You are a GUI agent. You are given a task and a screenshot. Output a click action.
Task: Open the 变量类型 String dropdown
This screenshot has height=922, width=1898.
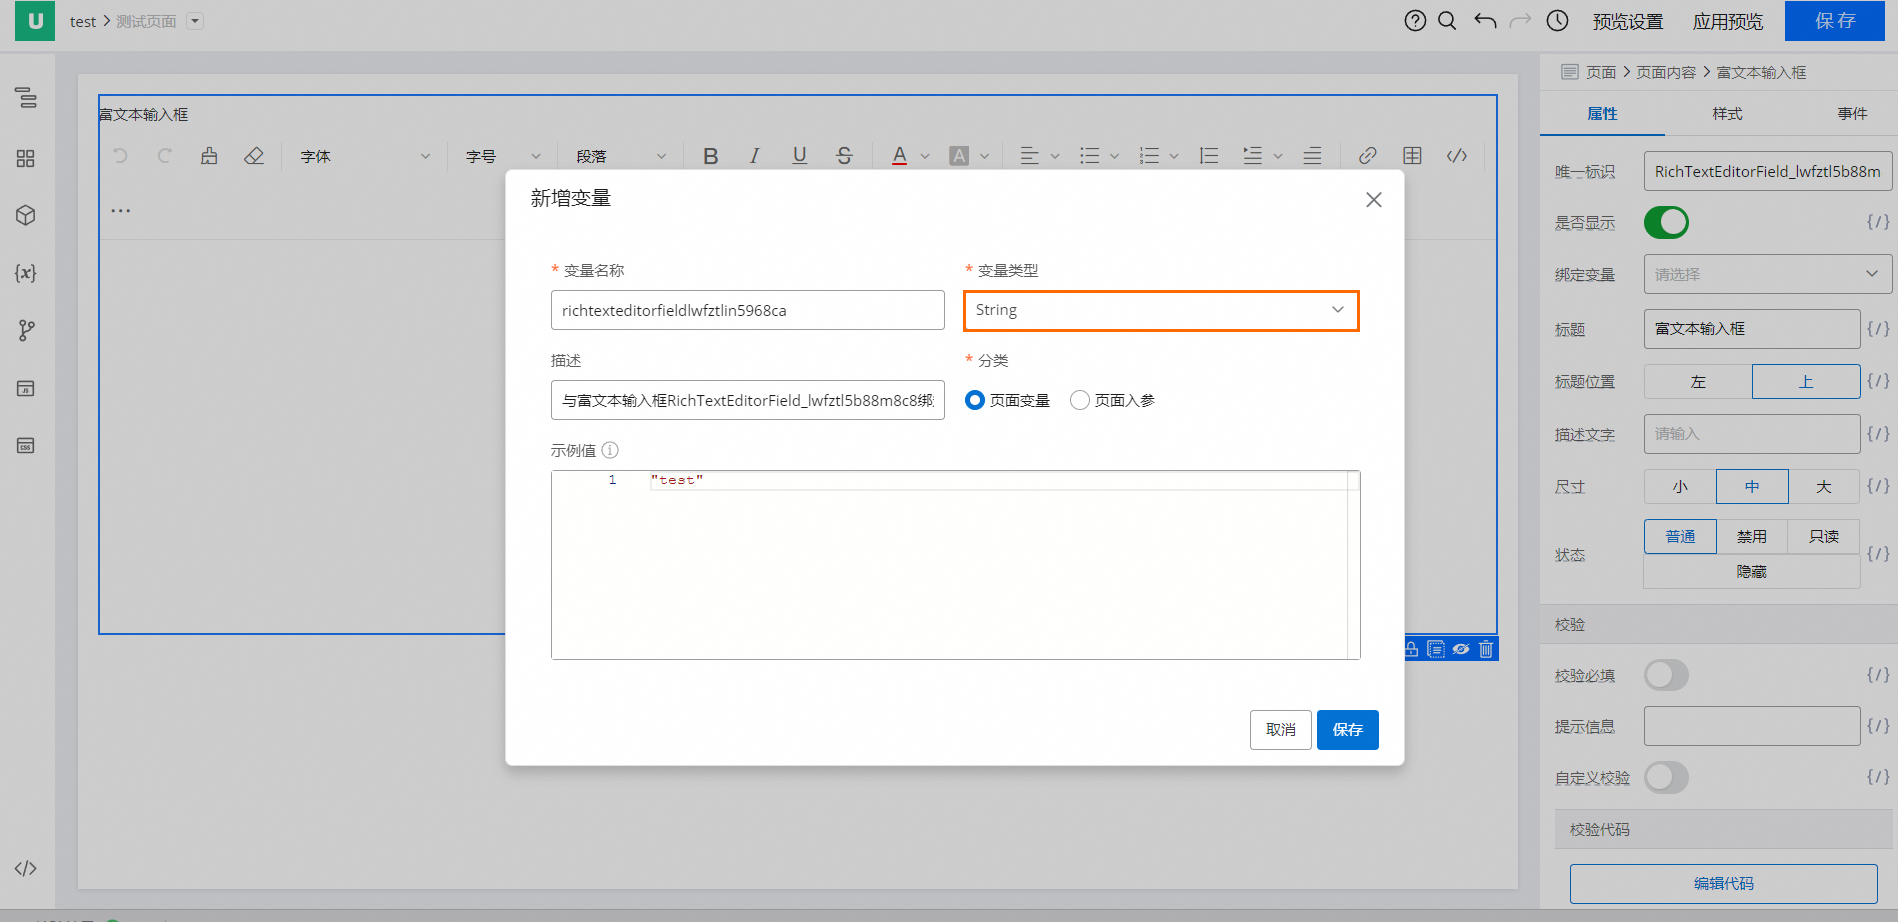(x=1161, y=310)
